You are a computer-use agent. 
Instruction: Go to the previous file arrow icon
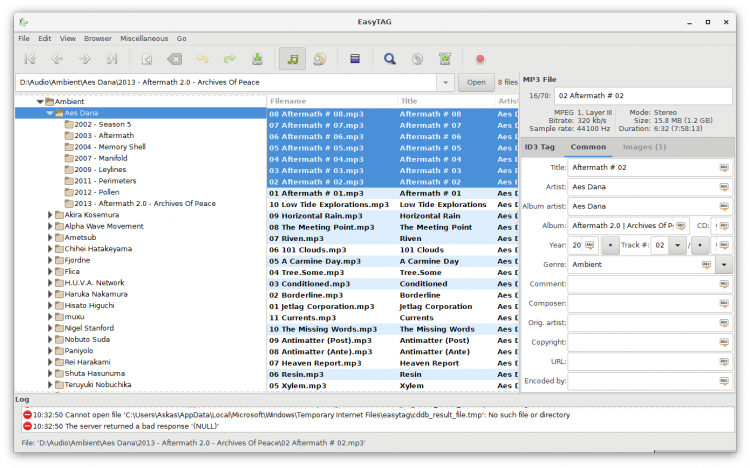[x=57, y=59]
